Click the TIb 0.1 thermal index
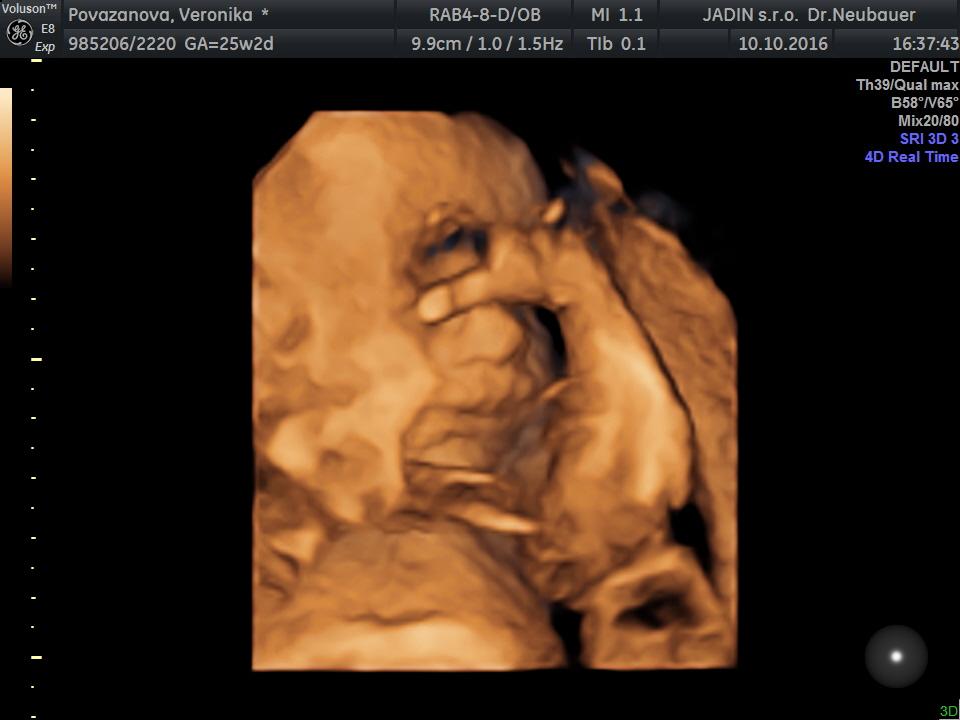Viewport: 960px width, 720px height. [x=616, y=44]
